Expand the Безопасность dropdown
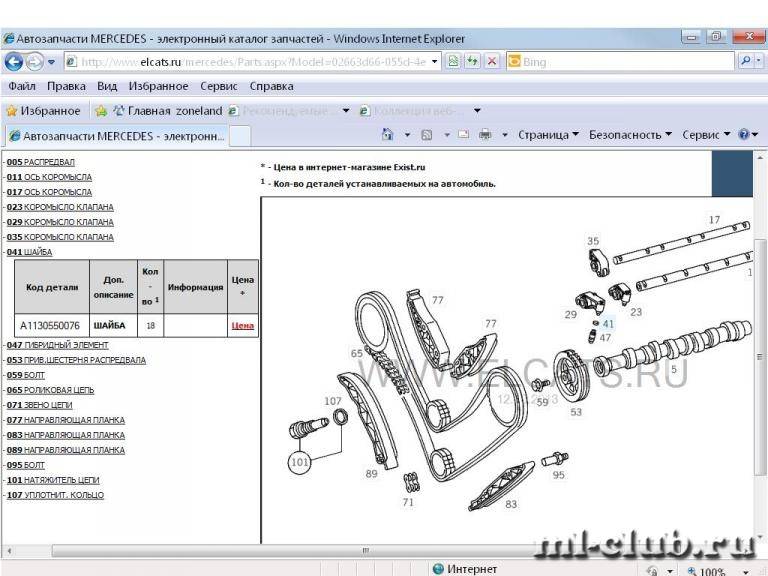 click(x=630, y=135)
